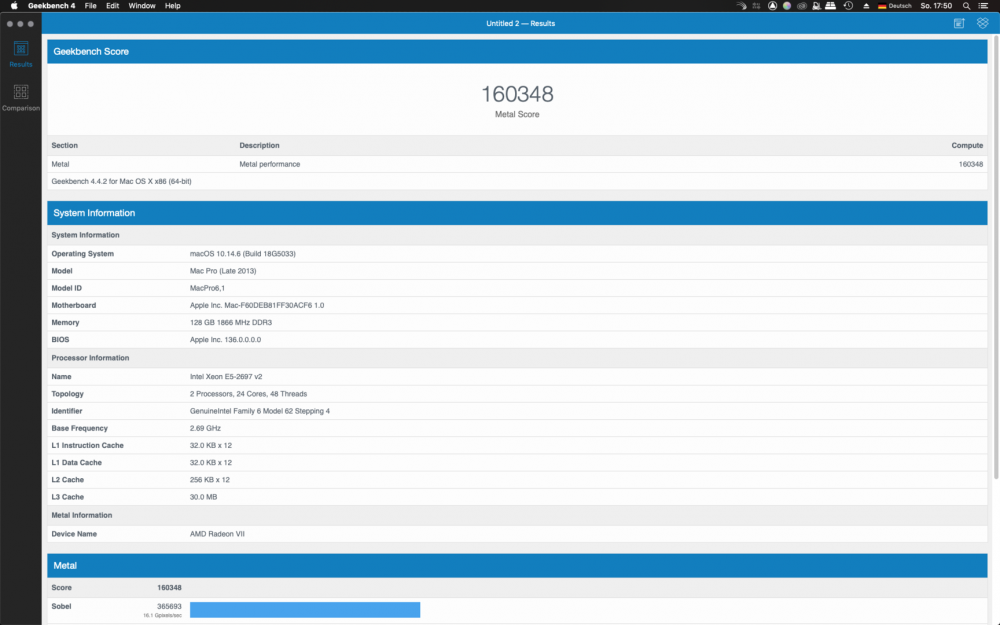Click the triangle-in-circle menu bar icon
The image size is (1000, 625).
(772, 6)
